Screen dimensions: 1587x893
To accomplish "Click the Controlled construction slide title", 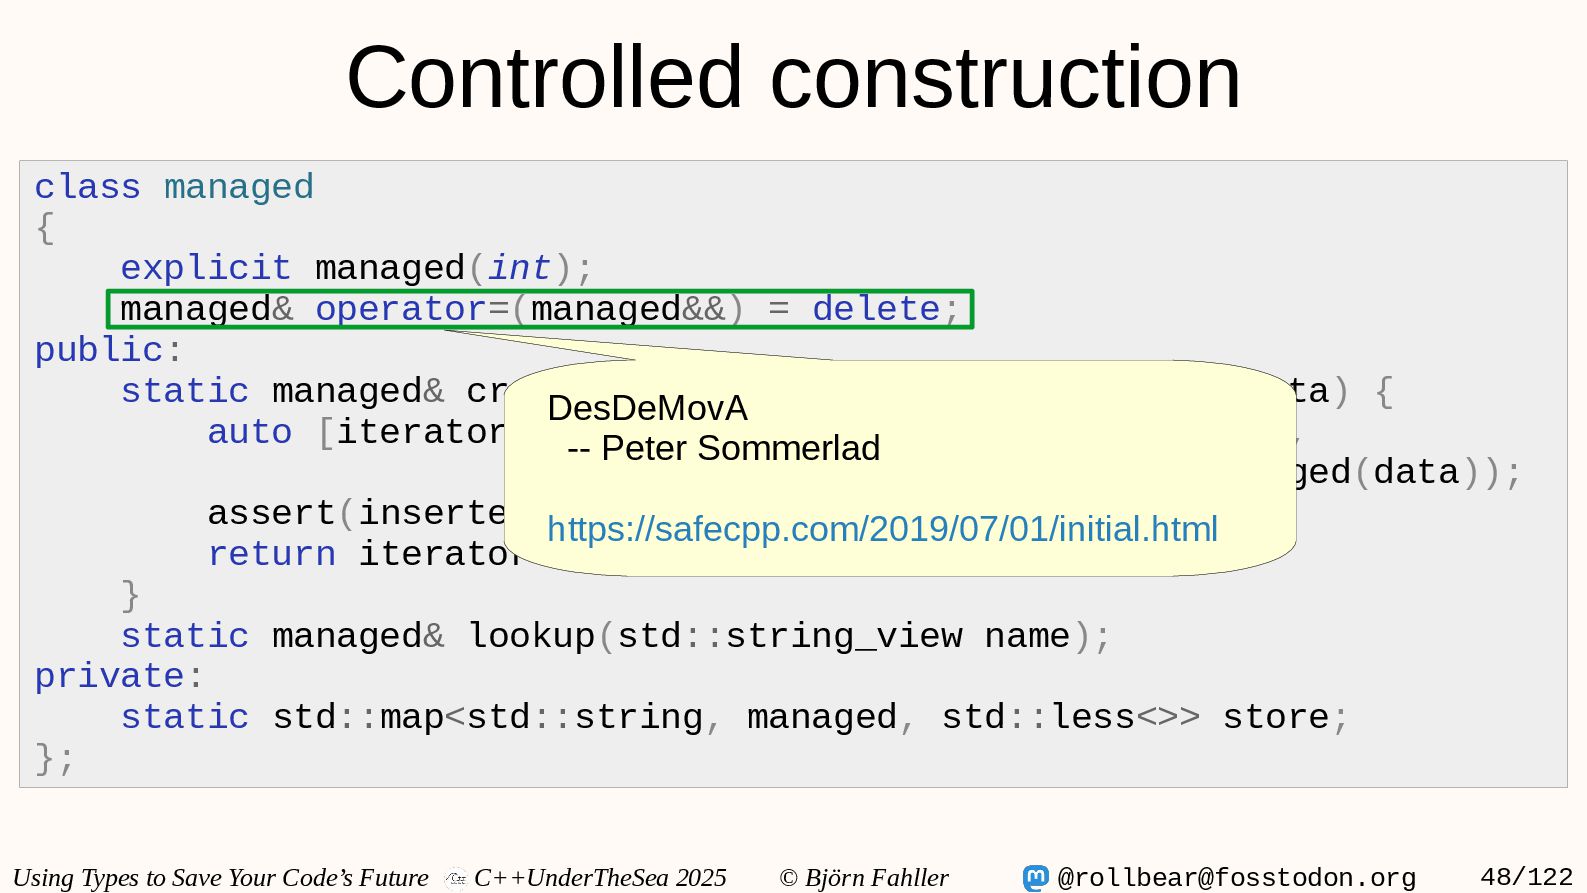I will coord(793,78).
